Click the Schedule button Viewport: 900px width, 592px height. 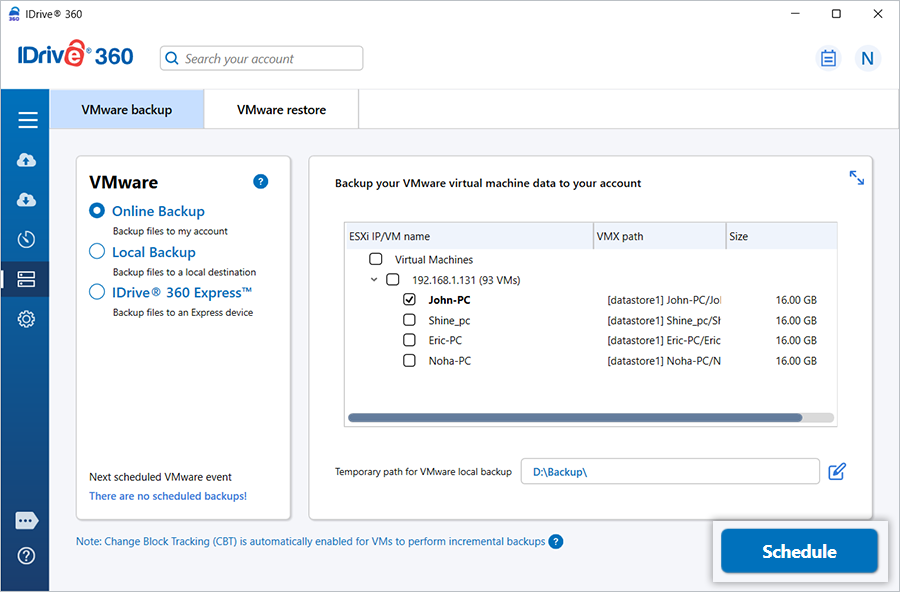[799, 551]
